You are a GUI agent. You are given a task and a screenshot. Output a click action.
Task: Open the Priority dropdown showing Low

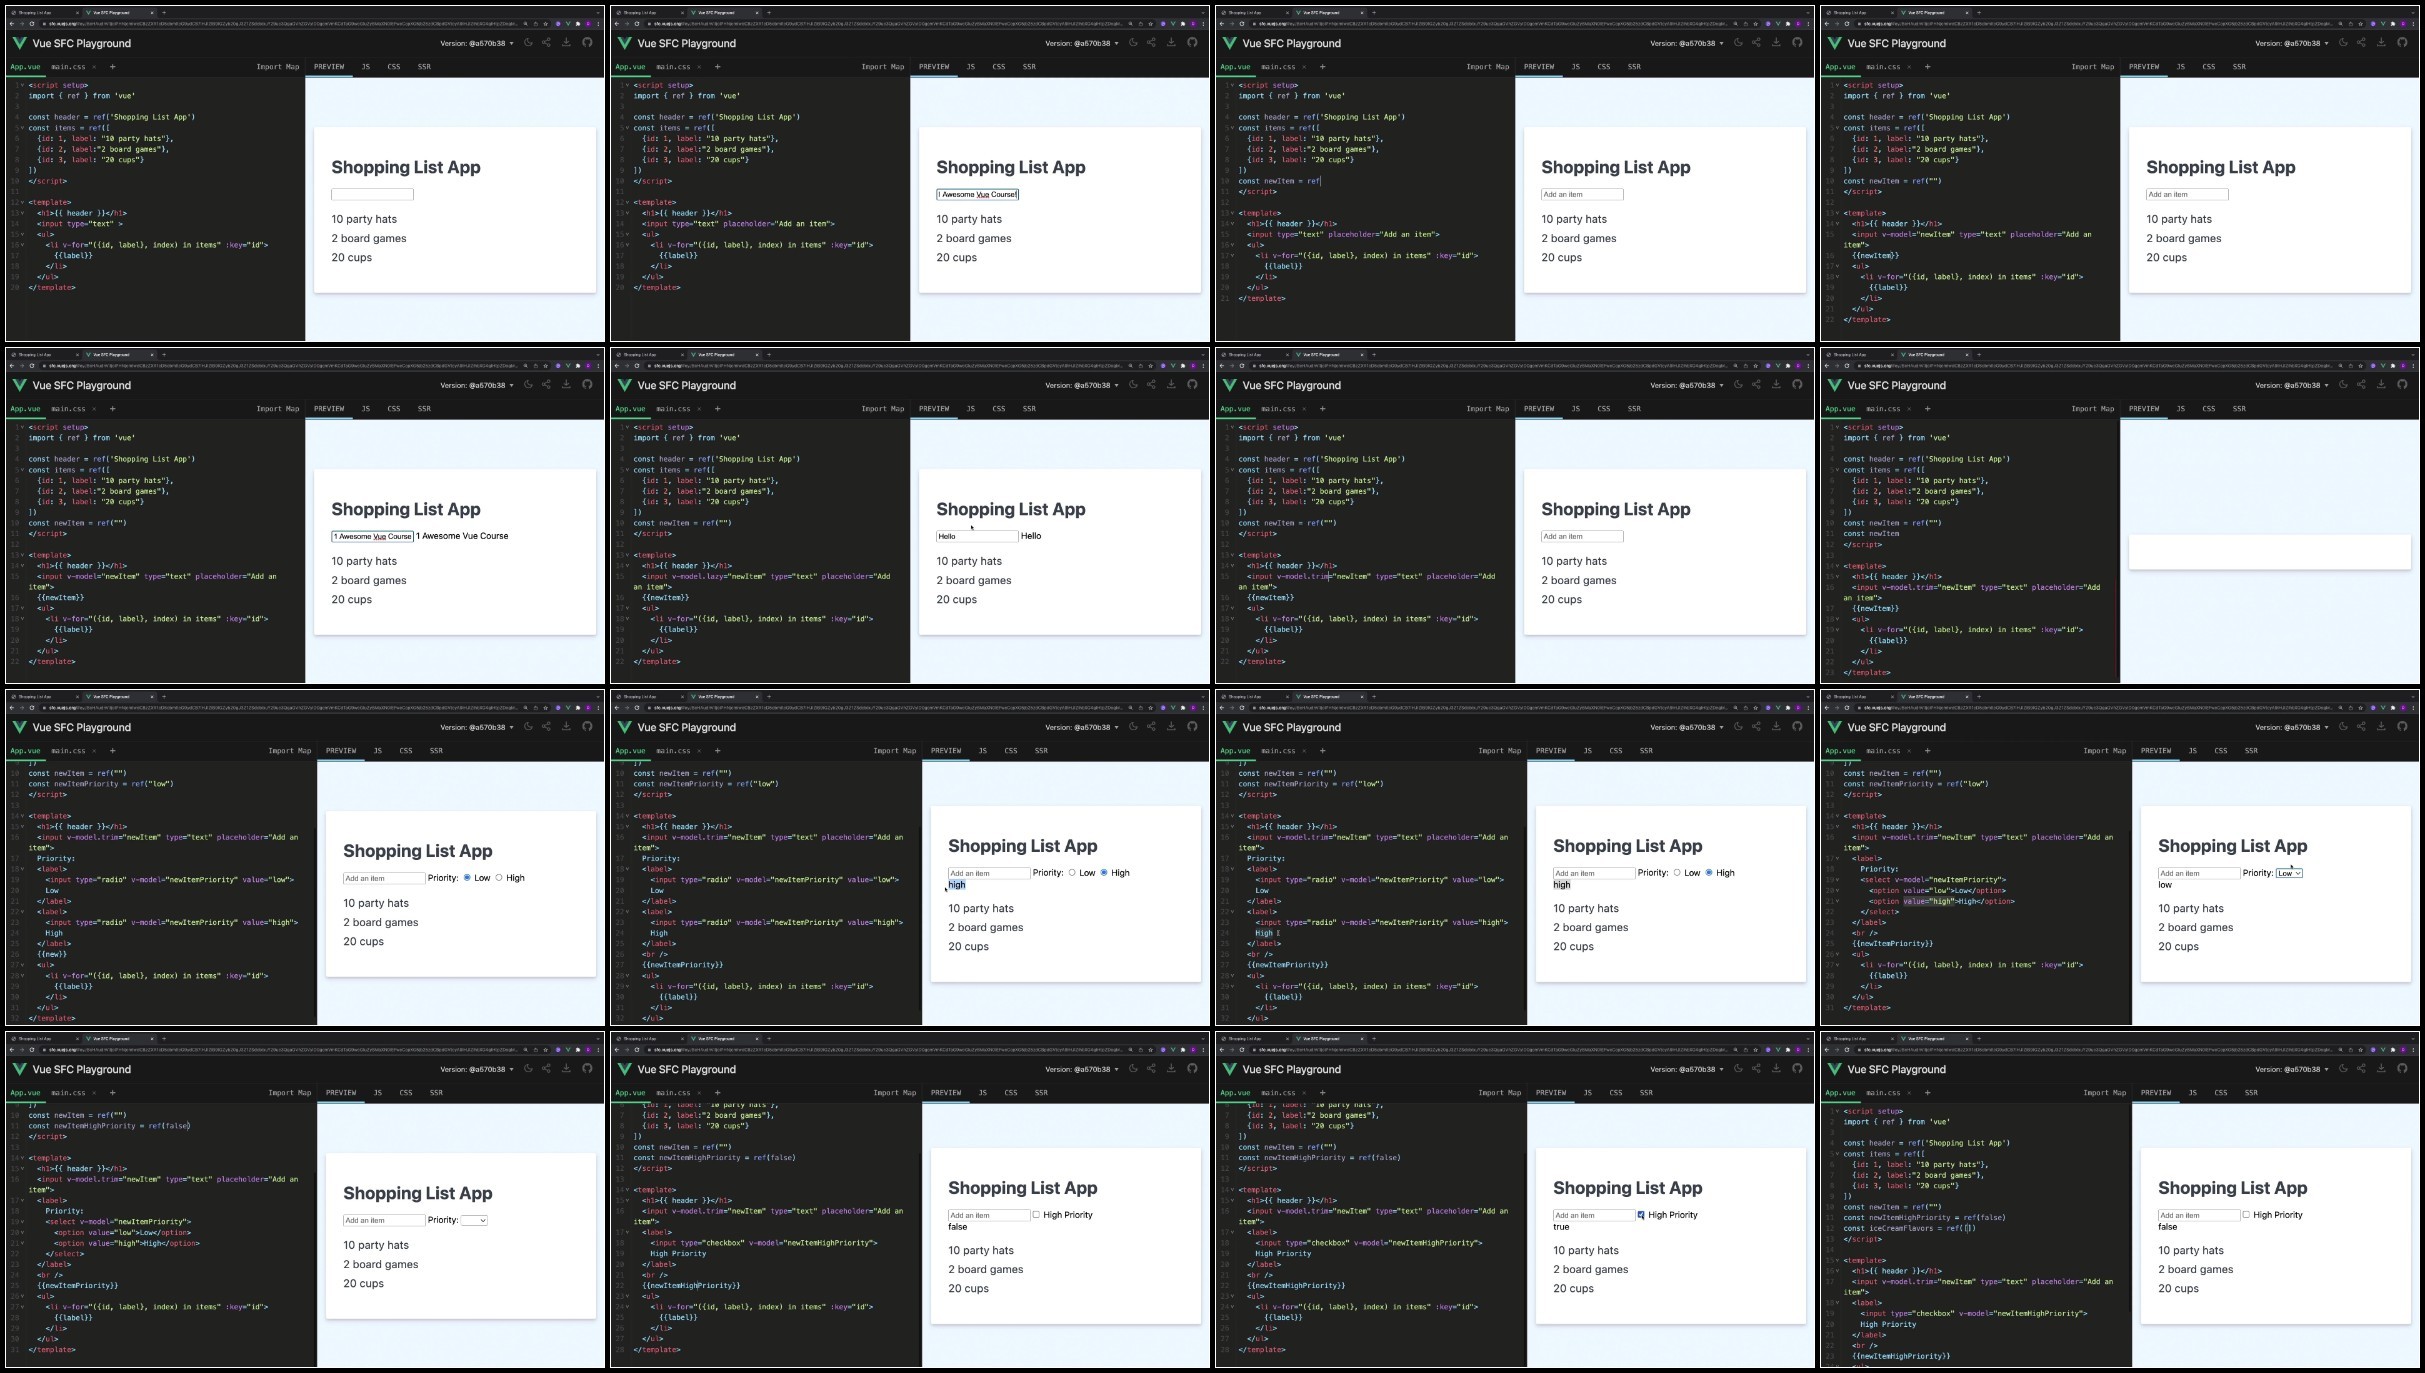click(x=2289, y=873)
